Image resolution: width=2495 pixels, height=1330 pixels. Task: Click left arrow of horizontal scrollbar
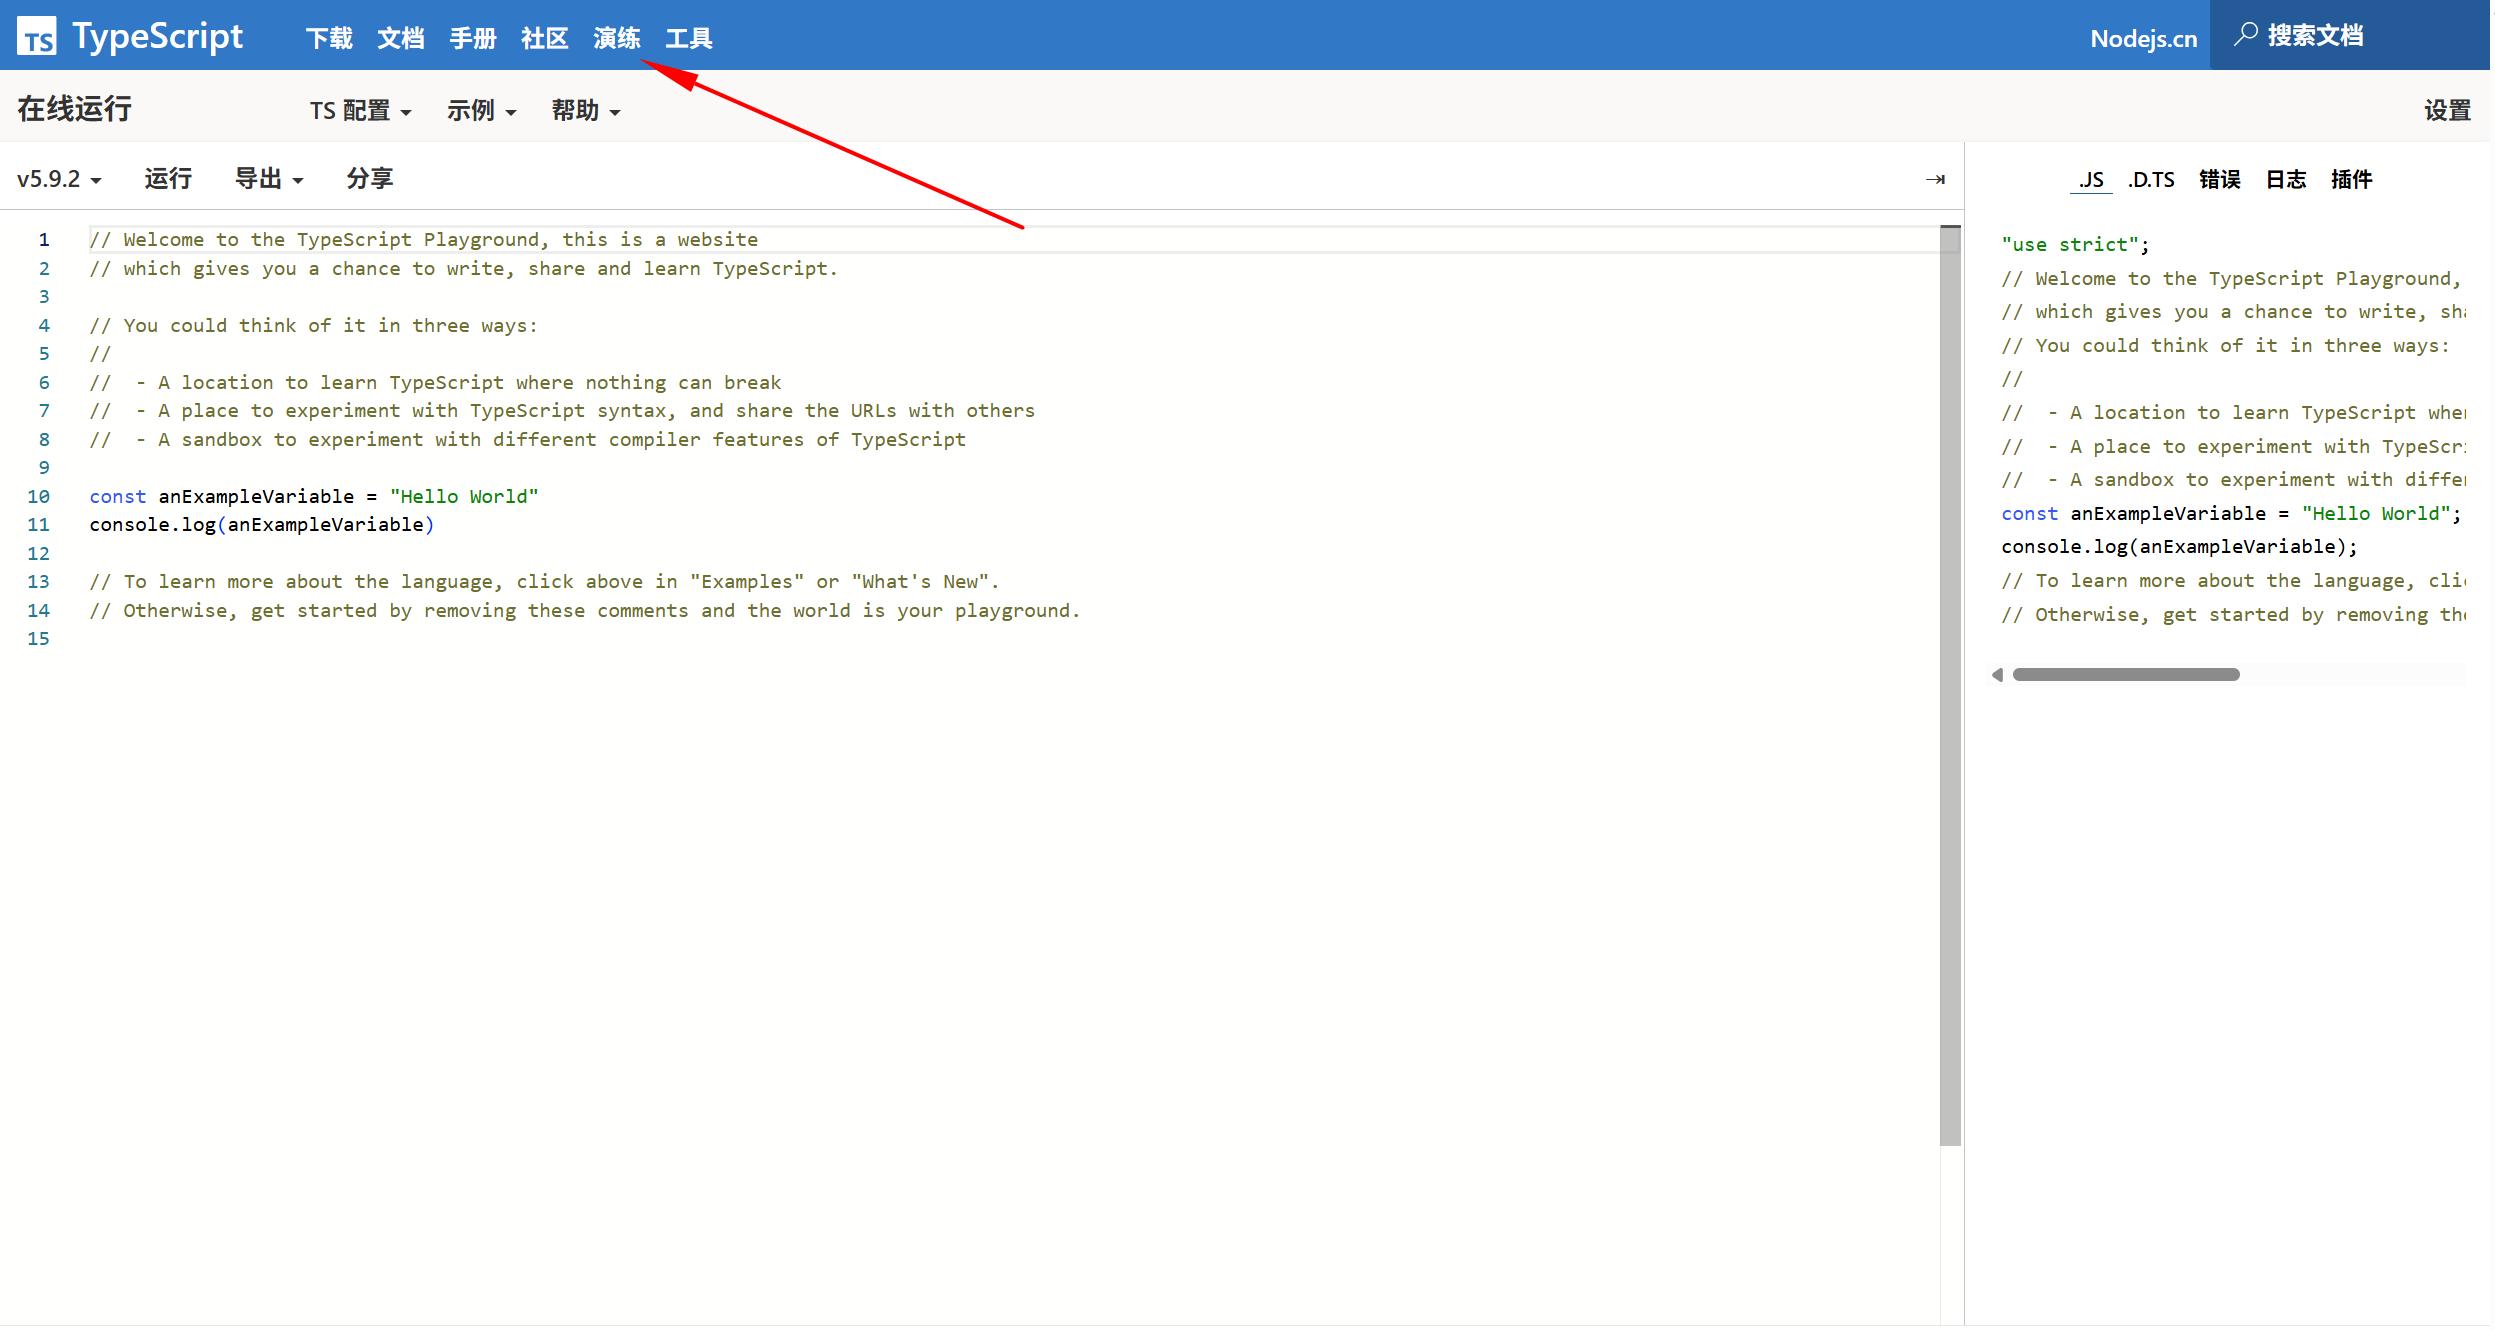coord(1997,675)
